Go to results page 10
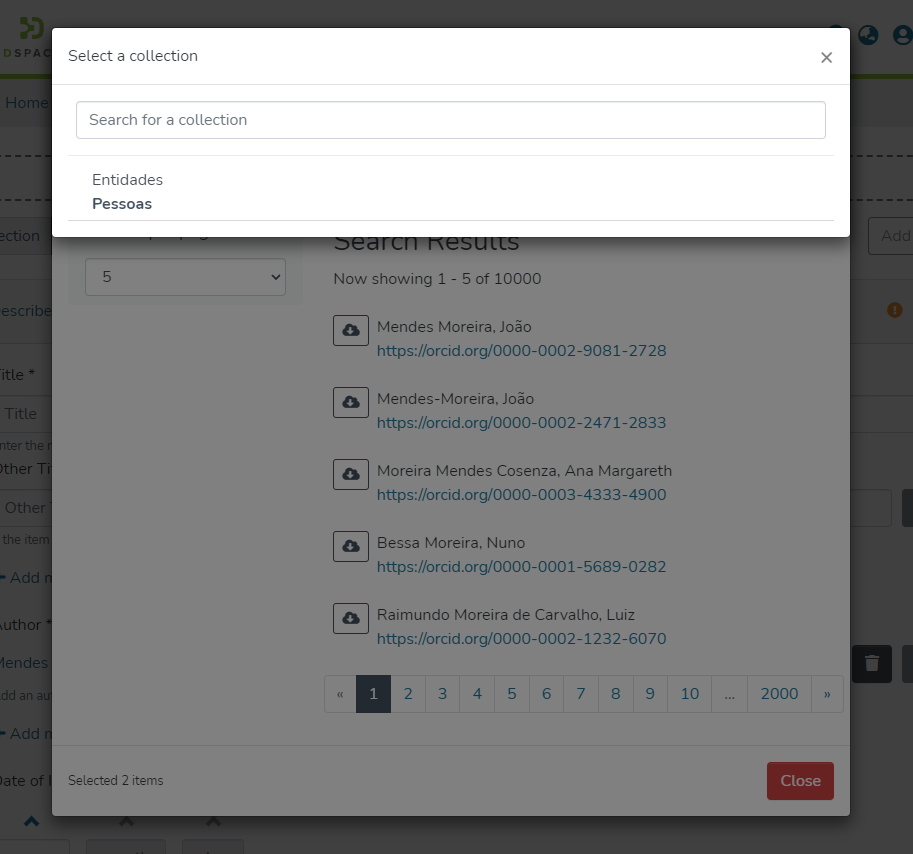The image size is (913, 854). click(x=690, y=694)
